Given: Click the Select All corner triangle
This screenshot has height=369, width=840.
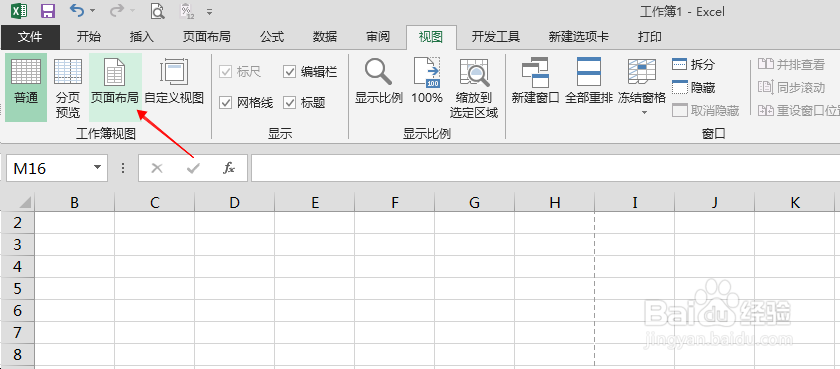Looking at the screenshot, I should point(24,203).
